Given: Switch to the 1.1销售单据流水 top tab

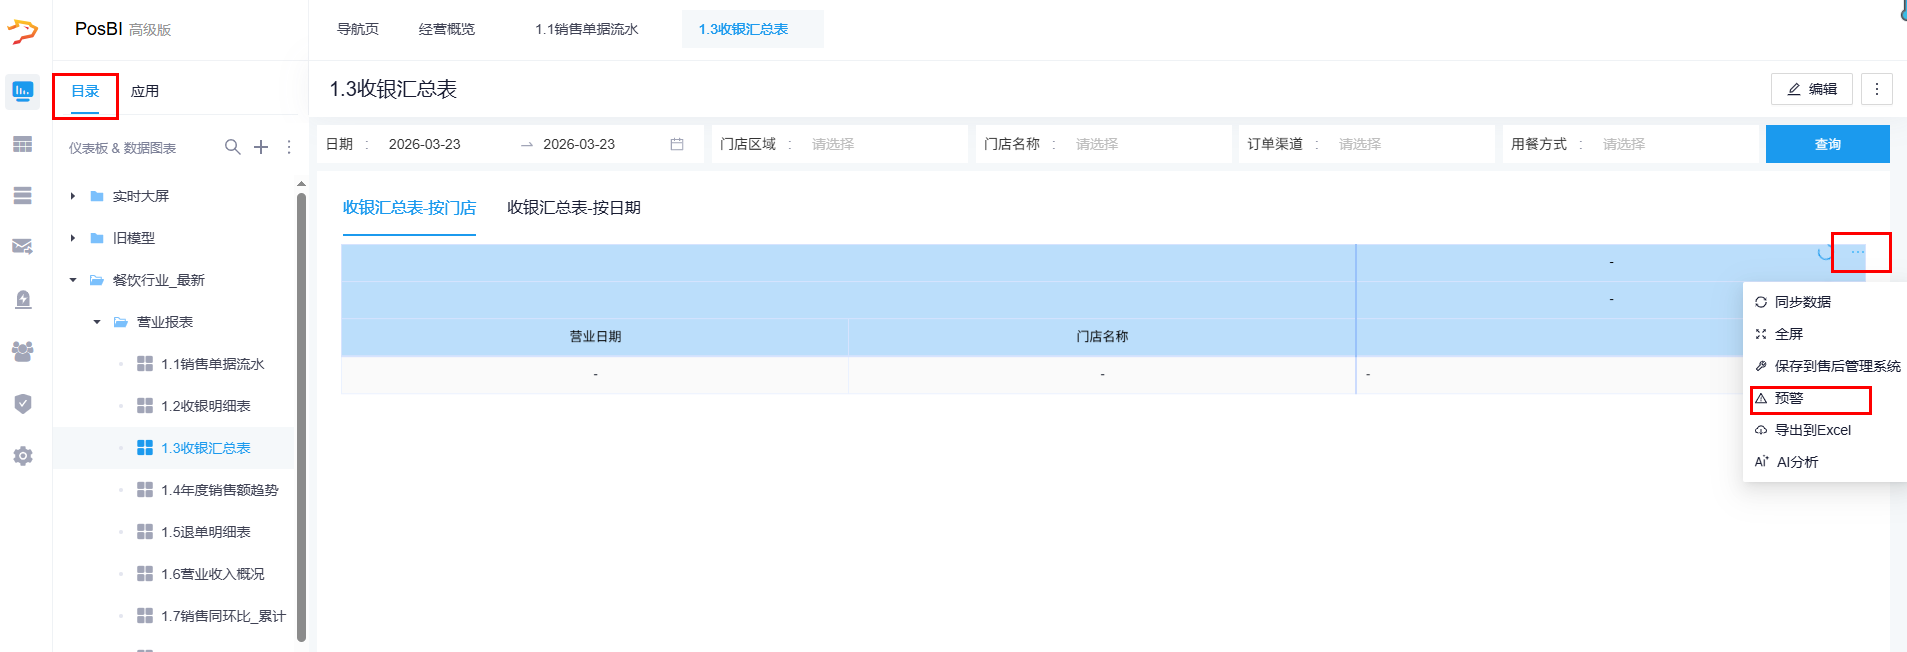Looking at the screenshot, I should [586, 29].
